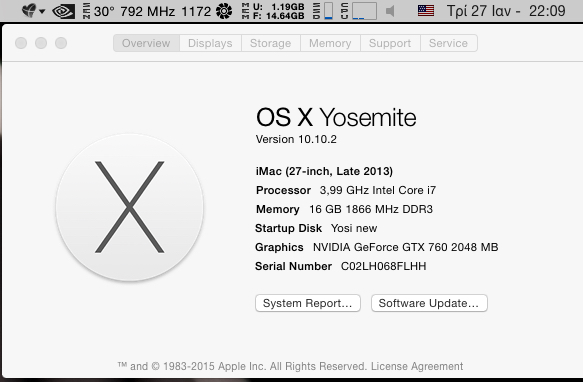Click the NVIDIA eye icon in menu bar
Image resolution: width=583 pixels, height=382 pixels.
[x=64, y=11]
